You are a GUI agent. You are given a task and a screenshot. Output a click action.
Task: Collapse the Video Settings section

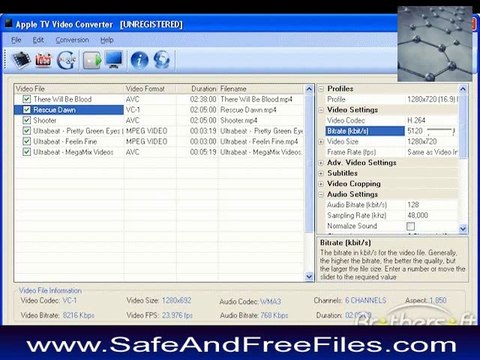tap(321, 110)
